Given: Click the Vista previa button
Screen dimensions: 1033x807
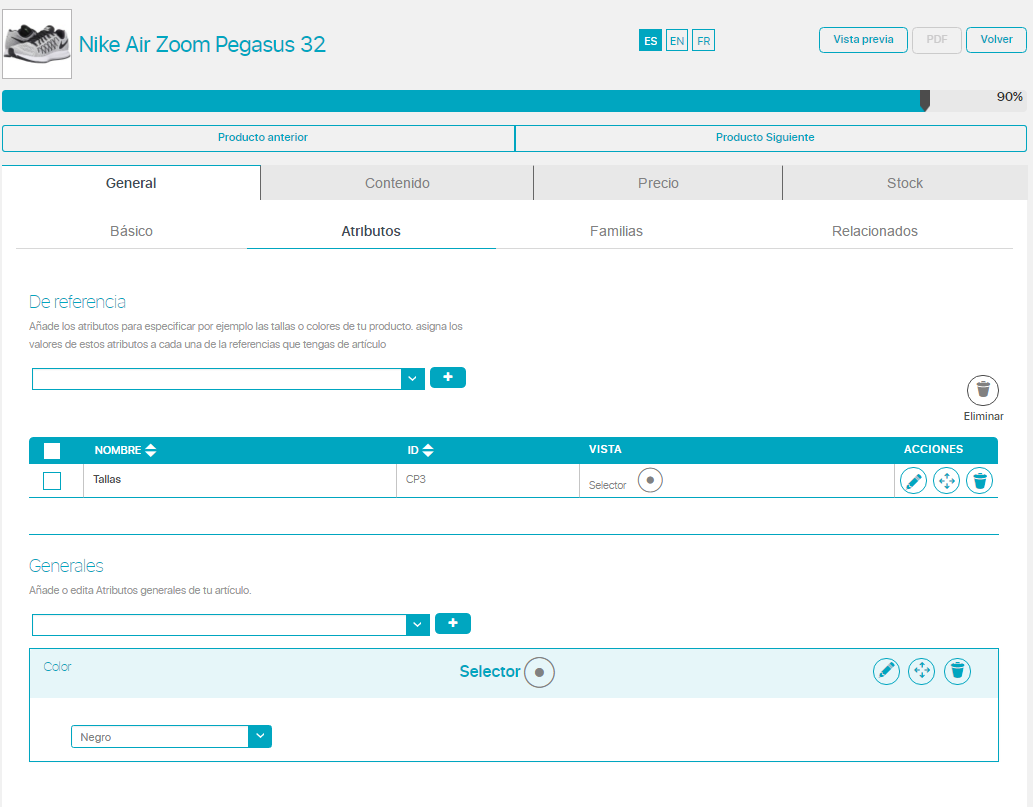Looking at the screenshot, I should (x=863, y=40).
